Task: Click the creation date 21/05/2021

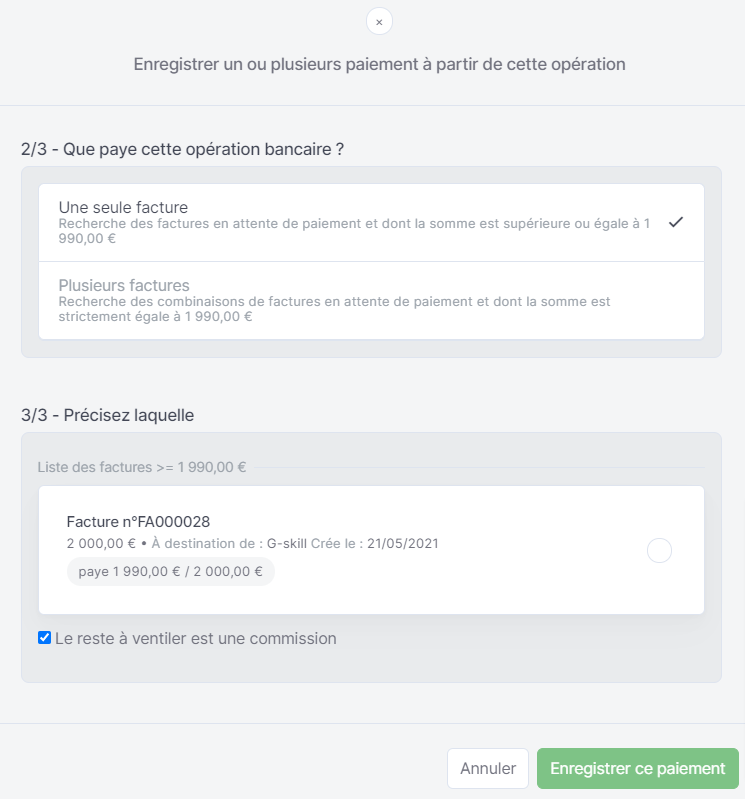Action: point(403,544)
